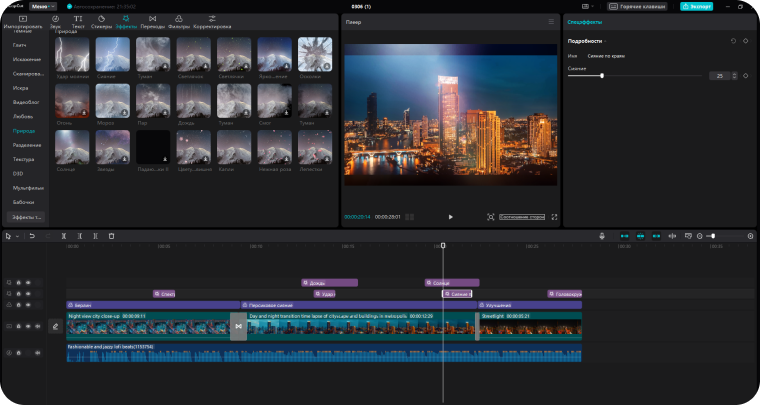Click the reset icon in Подробности section
Image resolution: width=760 pixels, height=405 pixels.
coord(733,41)
